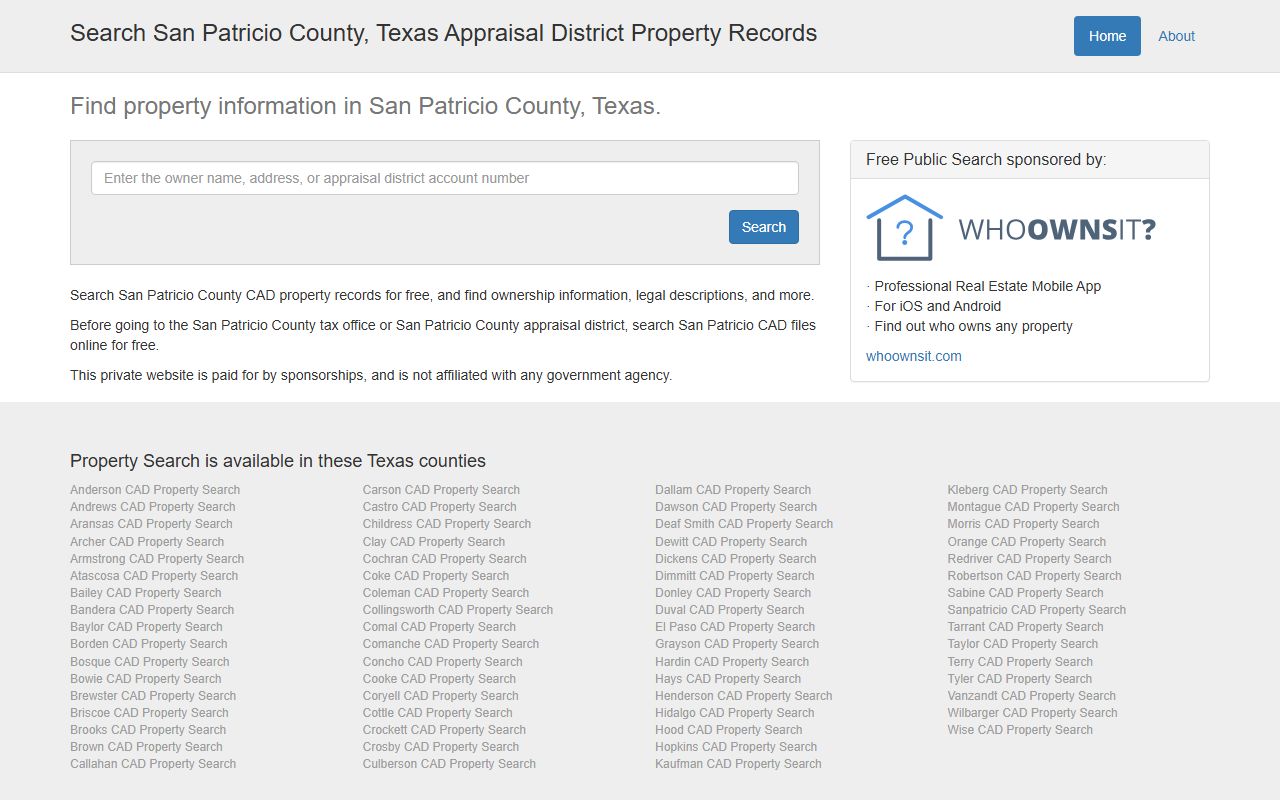Viewport: 1280px width, 800px height.
Task: Open the Home nav tab
Action: pyautogui.click(x=1107, y=36)
